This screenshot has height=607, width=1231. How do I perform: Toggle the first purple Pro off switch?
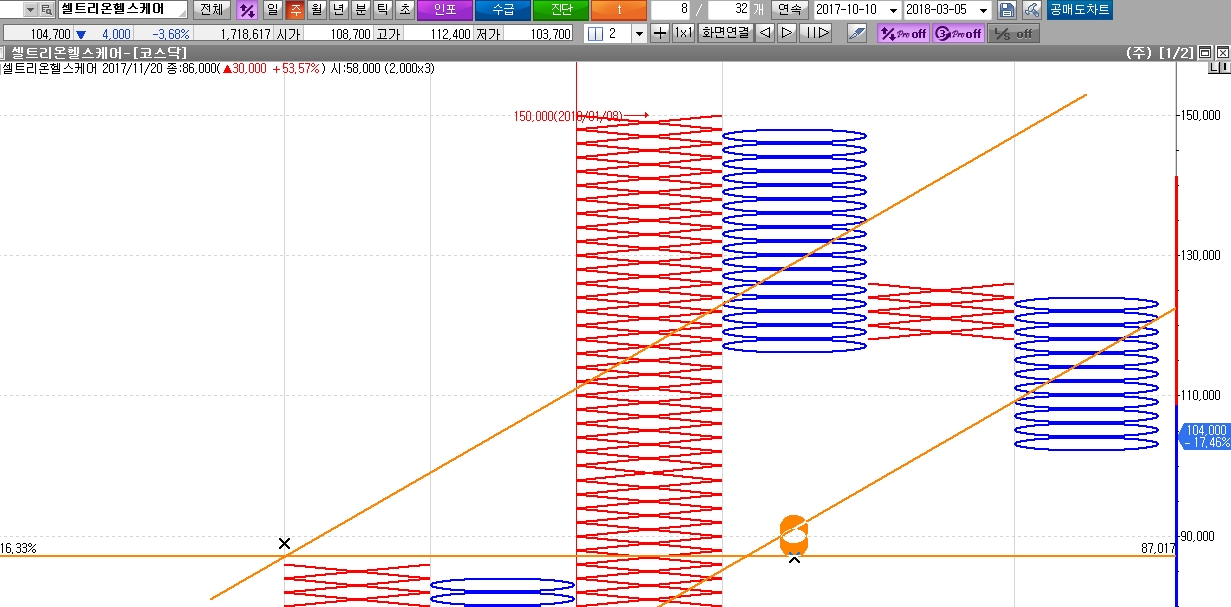pos(902,33)
